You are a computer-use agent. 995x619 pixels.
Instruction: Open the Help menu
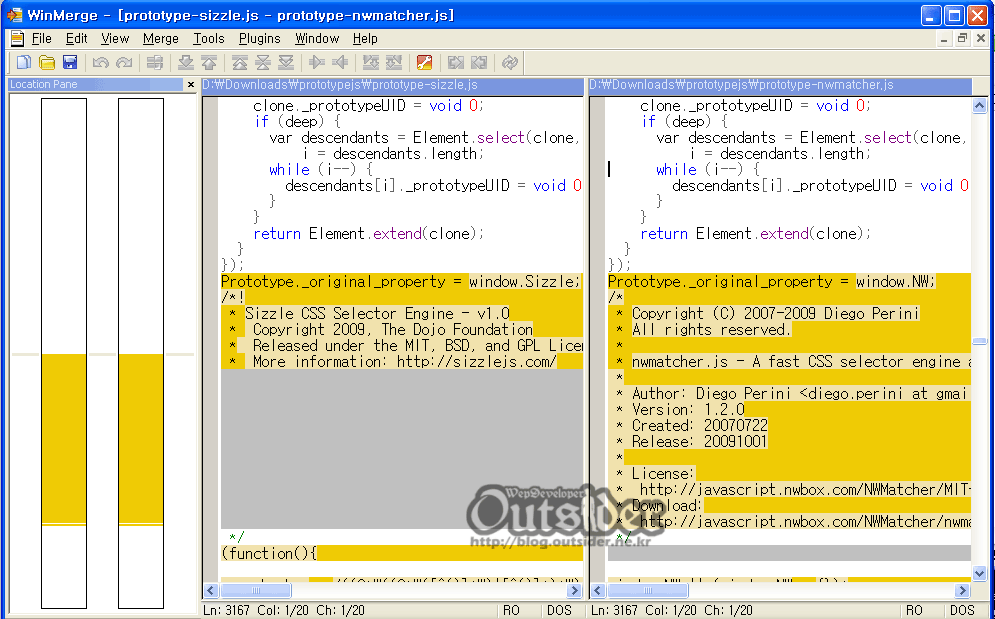(365, 39)
